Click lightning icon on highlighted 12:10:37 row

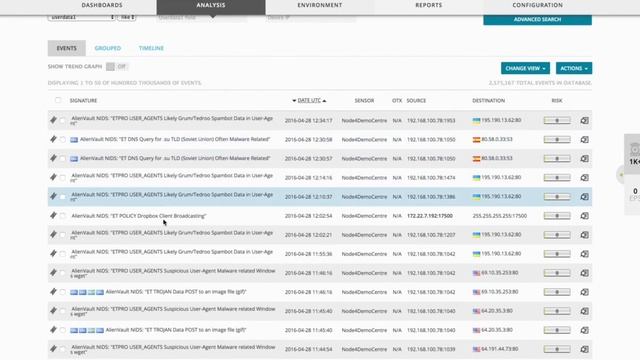click(53, 196)
